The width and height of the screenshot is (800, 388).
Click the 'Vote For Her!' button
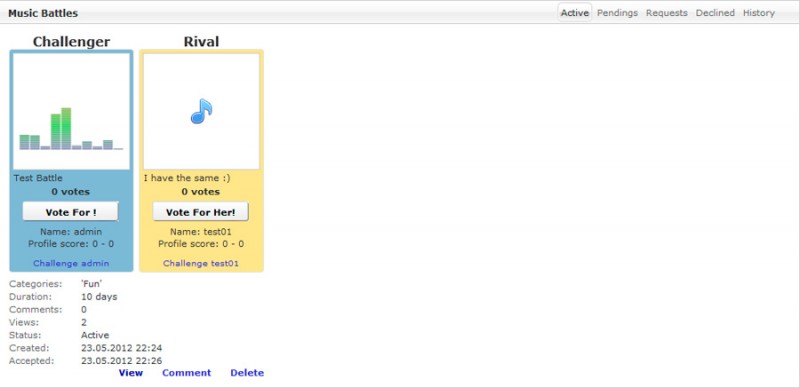[x=201, y=212]
